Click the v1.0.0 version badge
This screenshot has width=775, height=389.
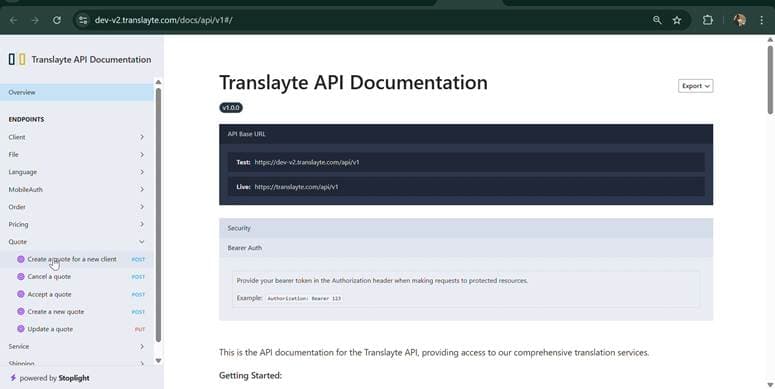[x=231, y=108]
